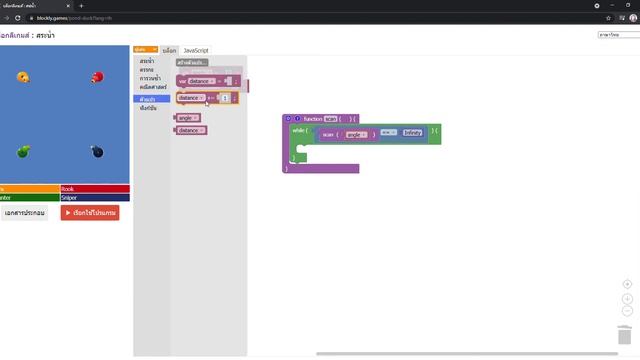Open the orange player selector dropdown
The width and height of the screenshot is (640, 360).
pos(145,49)
